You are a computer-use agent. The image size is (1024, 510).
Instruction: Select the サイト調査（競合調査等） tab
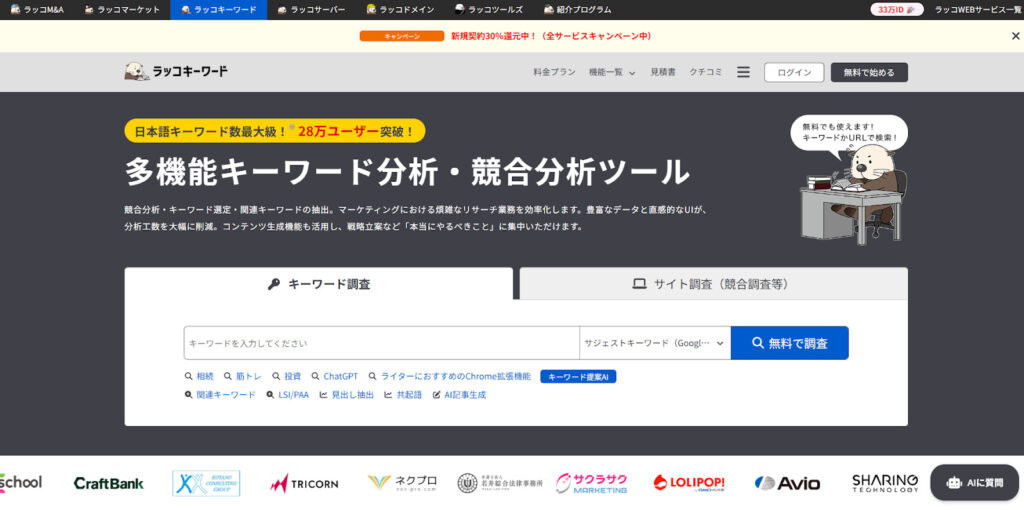714,284
